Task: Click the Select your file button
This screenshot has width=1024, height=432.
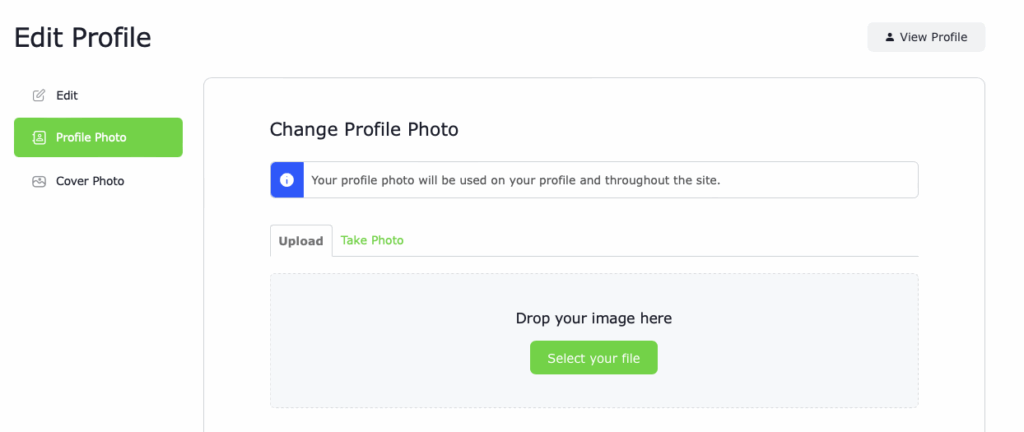Action: 594,358
